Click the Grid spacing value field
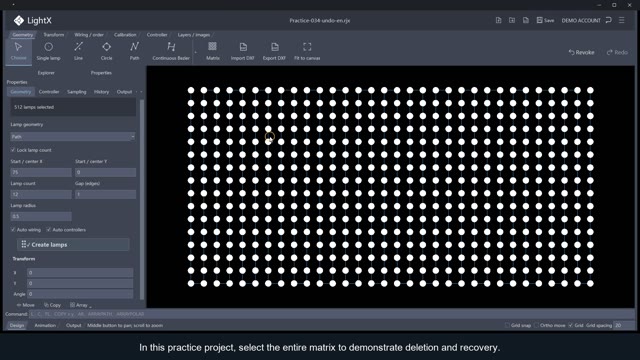The width and height of the screenshot is (640, 360). click(623, 325)
